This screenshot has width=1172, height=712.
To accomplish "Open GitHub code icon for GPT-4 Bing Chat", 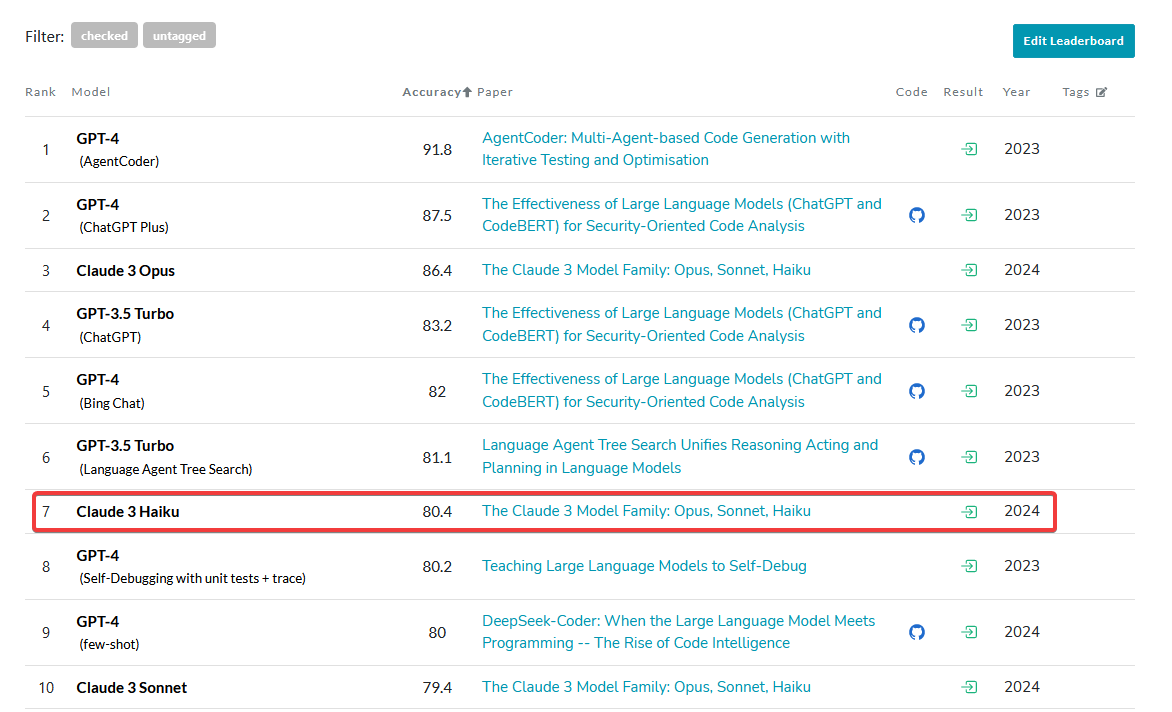I will coord(917,391).
